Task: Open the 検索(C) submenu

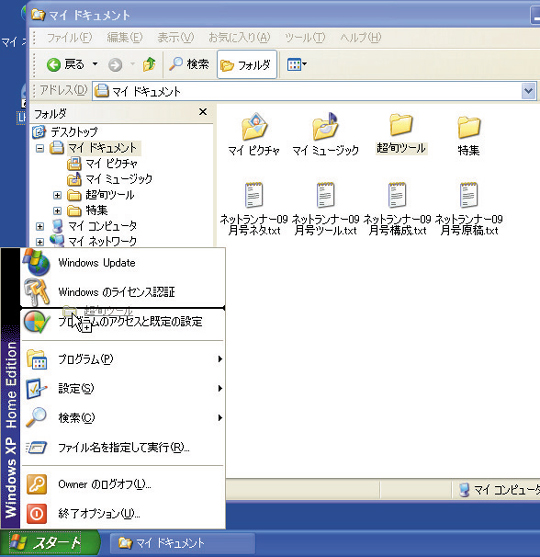Action: coord(123,418)
